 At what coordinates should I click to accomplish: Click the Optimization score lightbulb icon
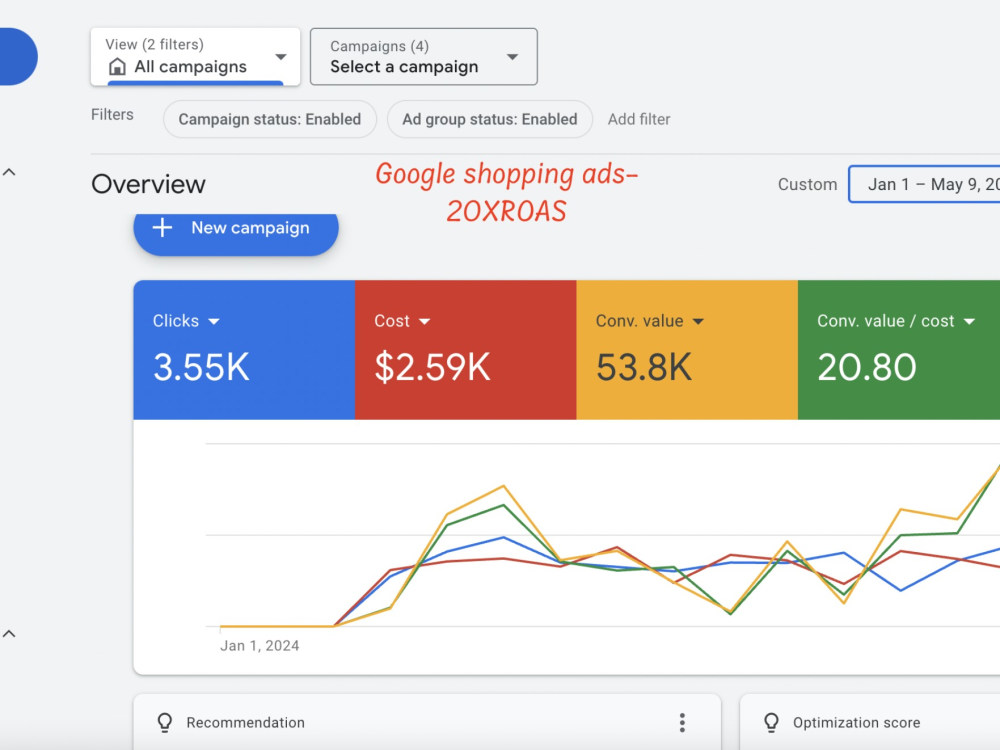click(771, 723)
